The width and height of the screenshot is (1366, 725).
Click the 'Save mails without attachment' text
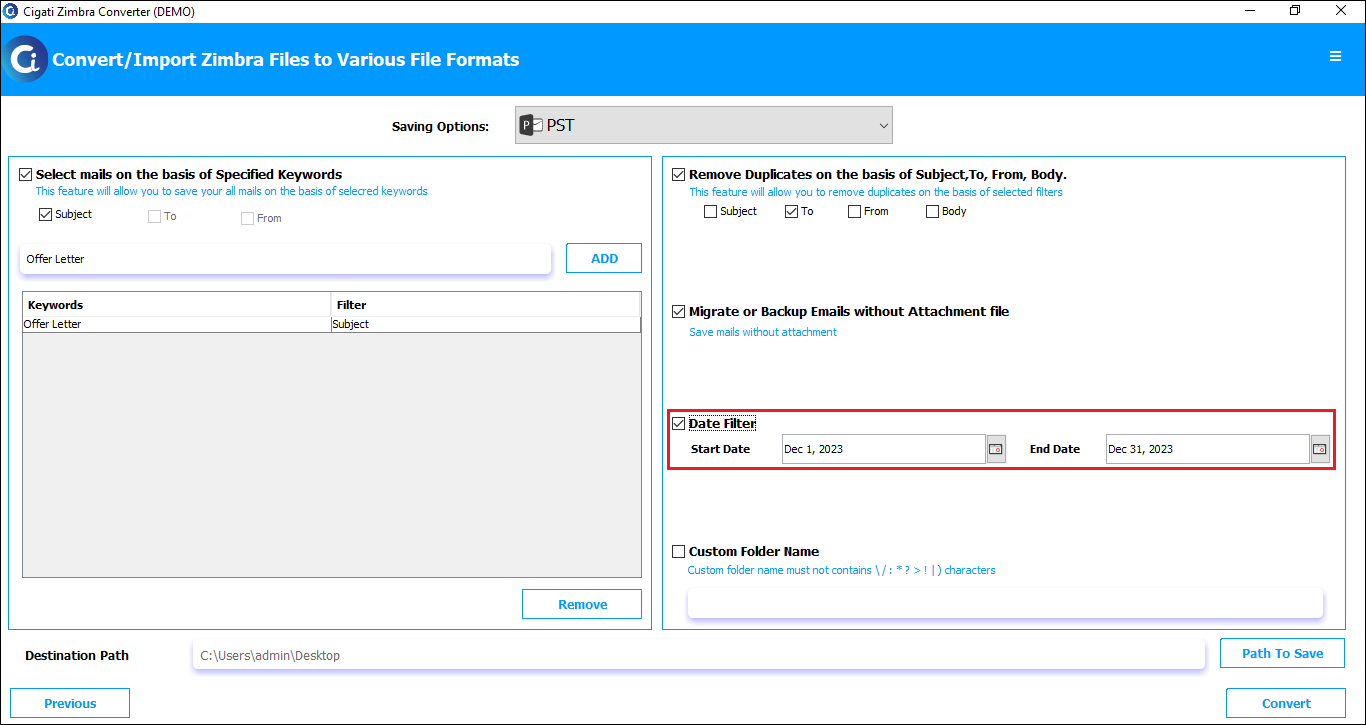(x=763, y=332)
